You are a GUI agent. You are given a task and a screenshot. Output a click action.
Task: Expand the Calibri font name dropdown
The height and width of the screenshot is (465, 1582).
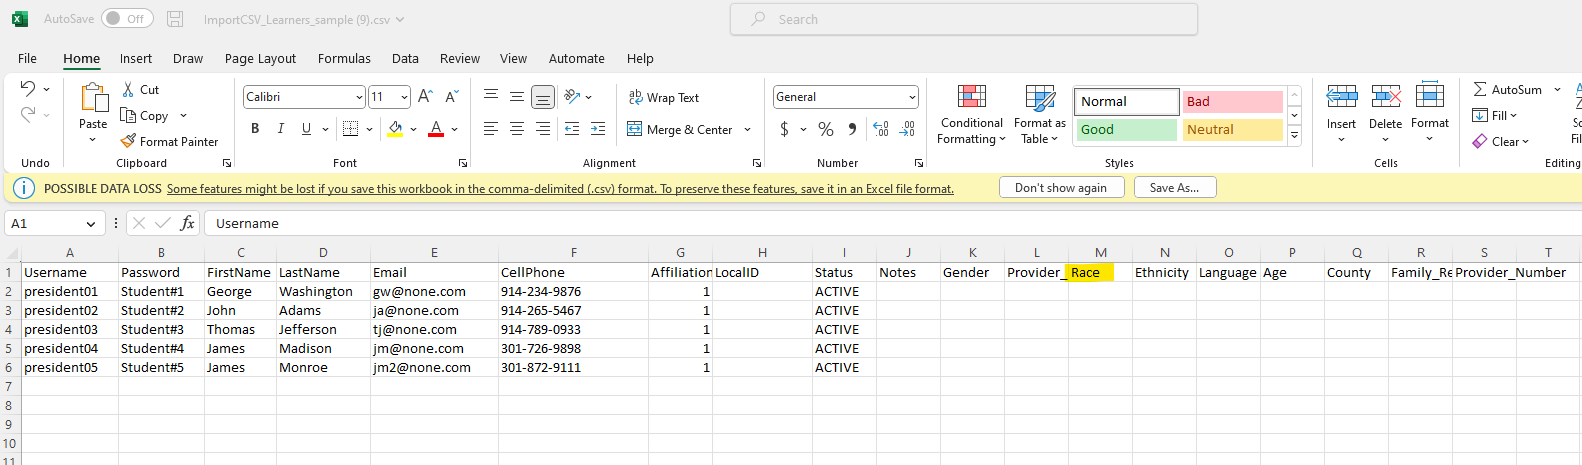(x=359, y=97)
